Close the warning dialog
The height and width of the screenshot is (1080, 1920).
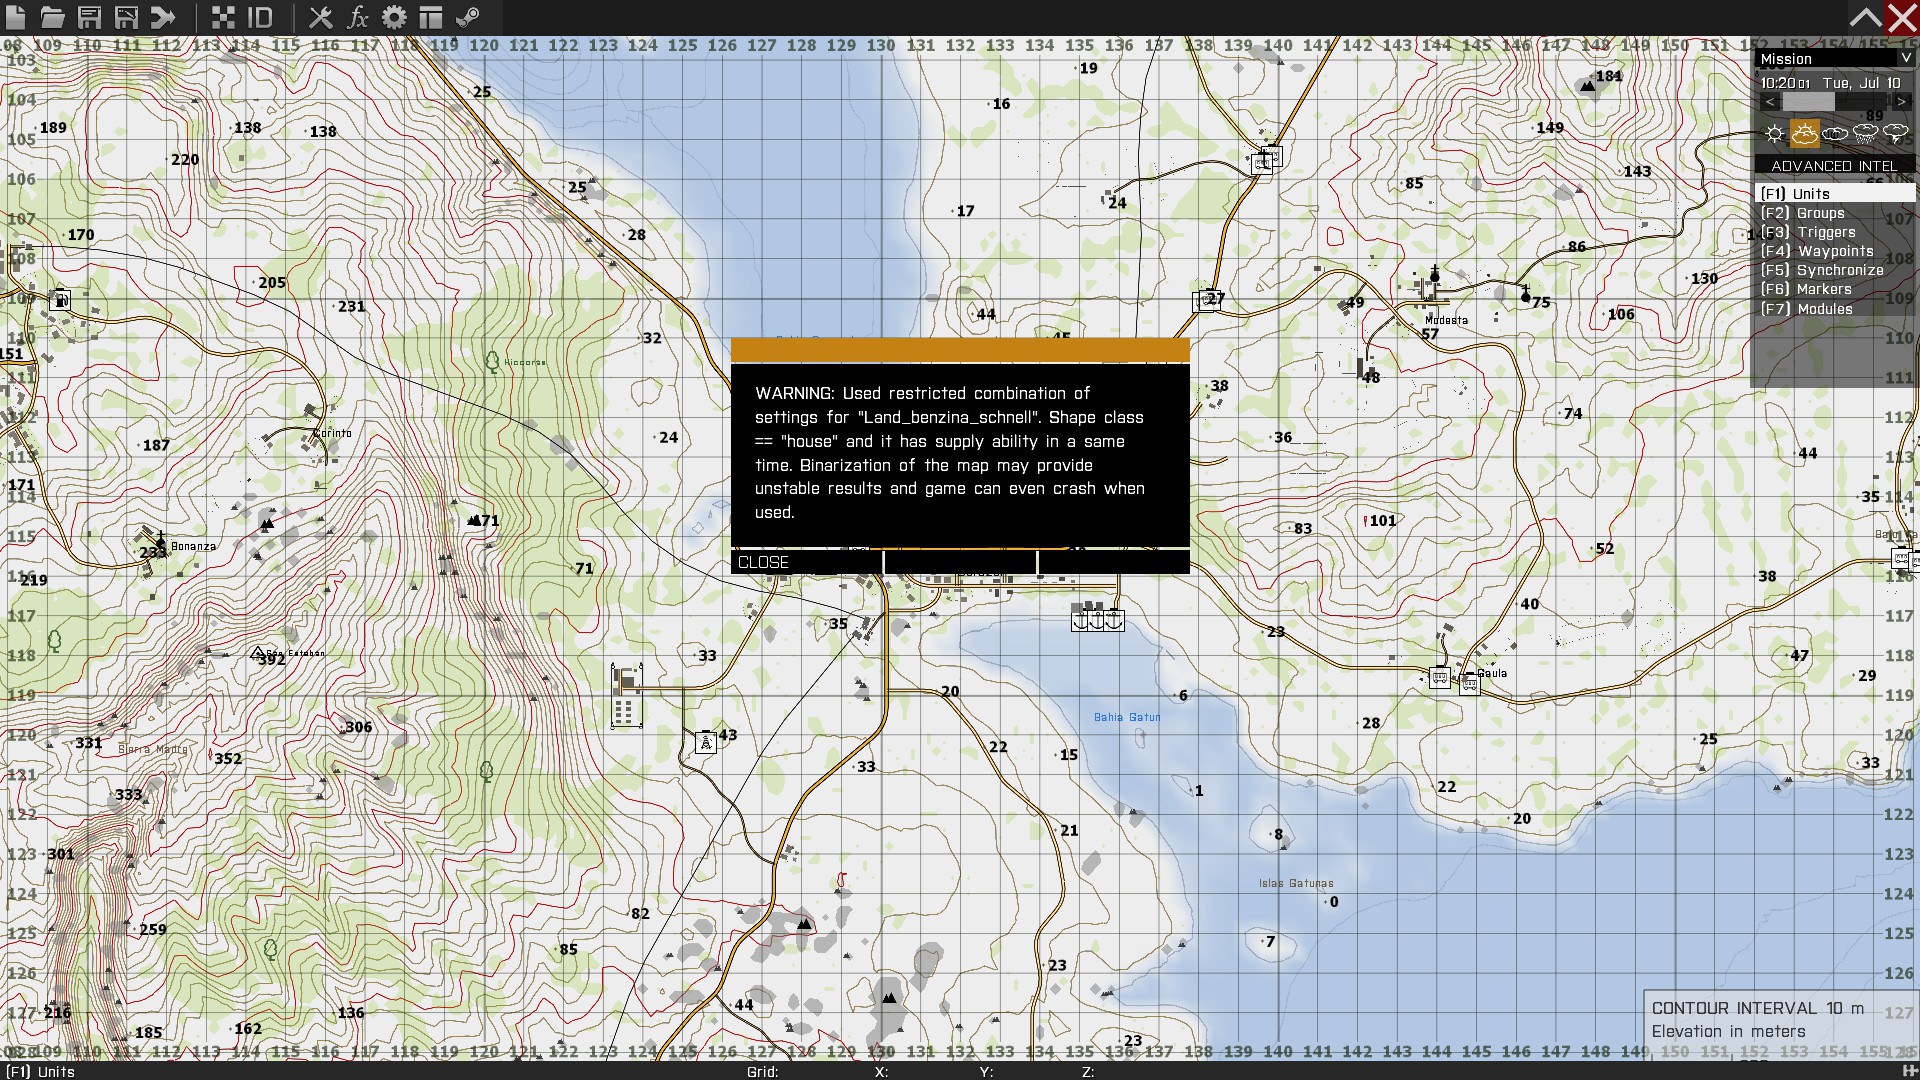tap(806, 562)
